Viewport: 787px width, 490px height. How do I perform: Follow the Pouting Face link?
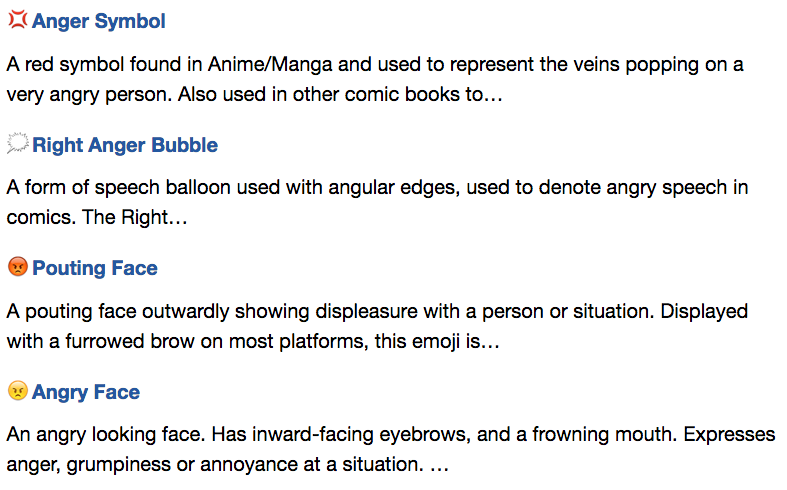tap(95, 268)
